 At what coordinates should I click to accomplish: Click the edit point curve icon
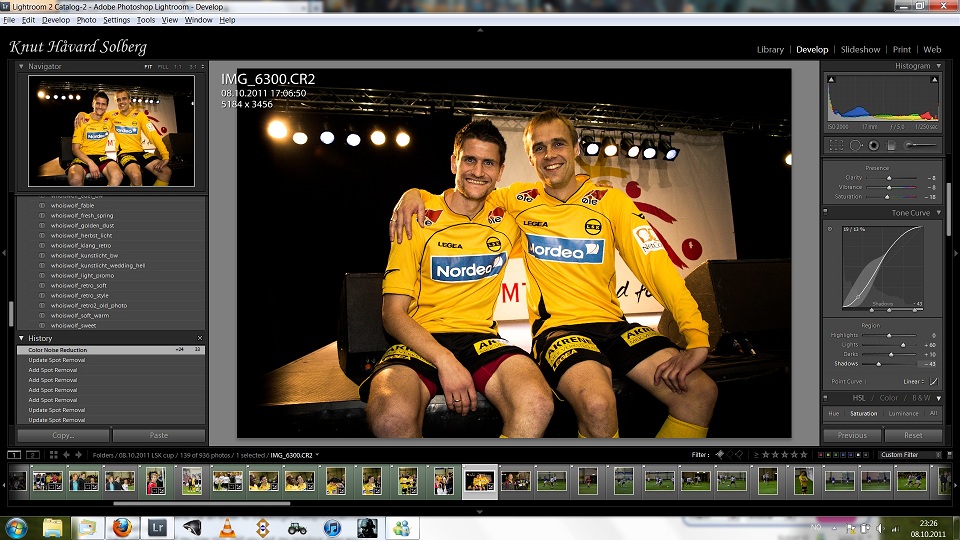(x=934, y=381)
